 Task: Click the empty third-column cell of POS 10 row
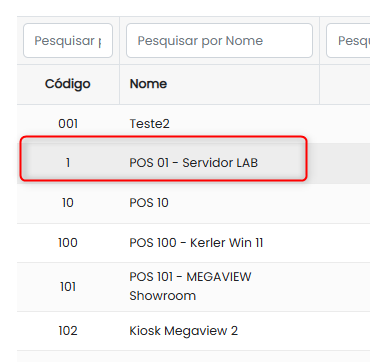(345, 203)
